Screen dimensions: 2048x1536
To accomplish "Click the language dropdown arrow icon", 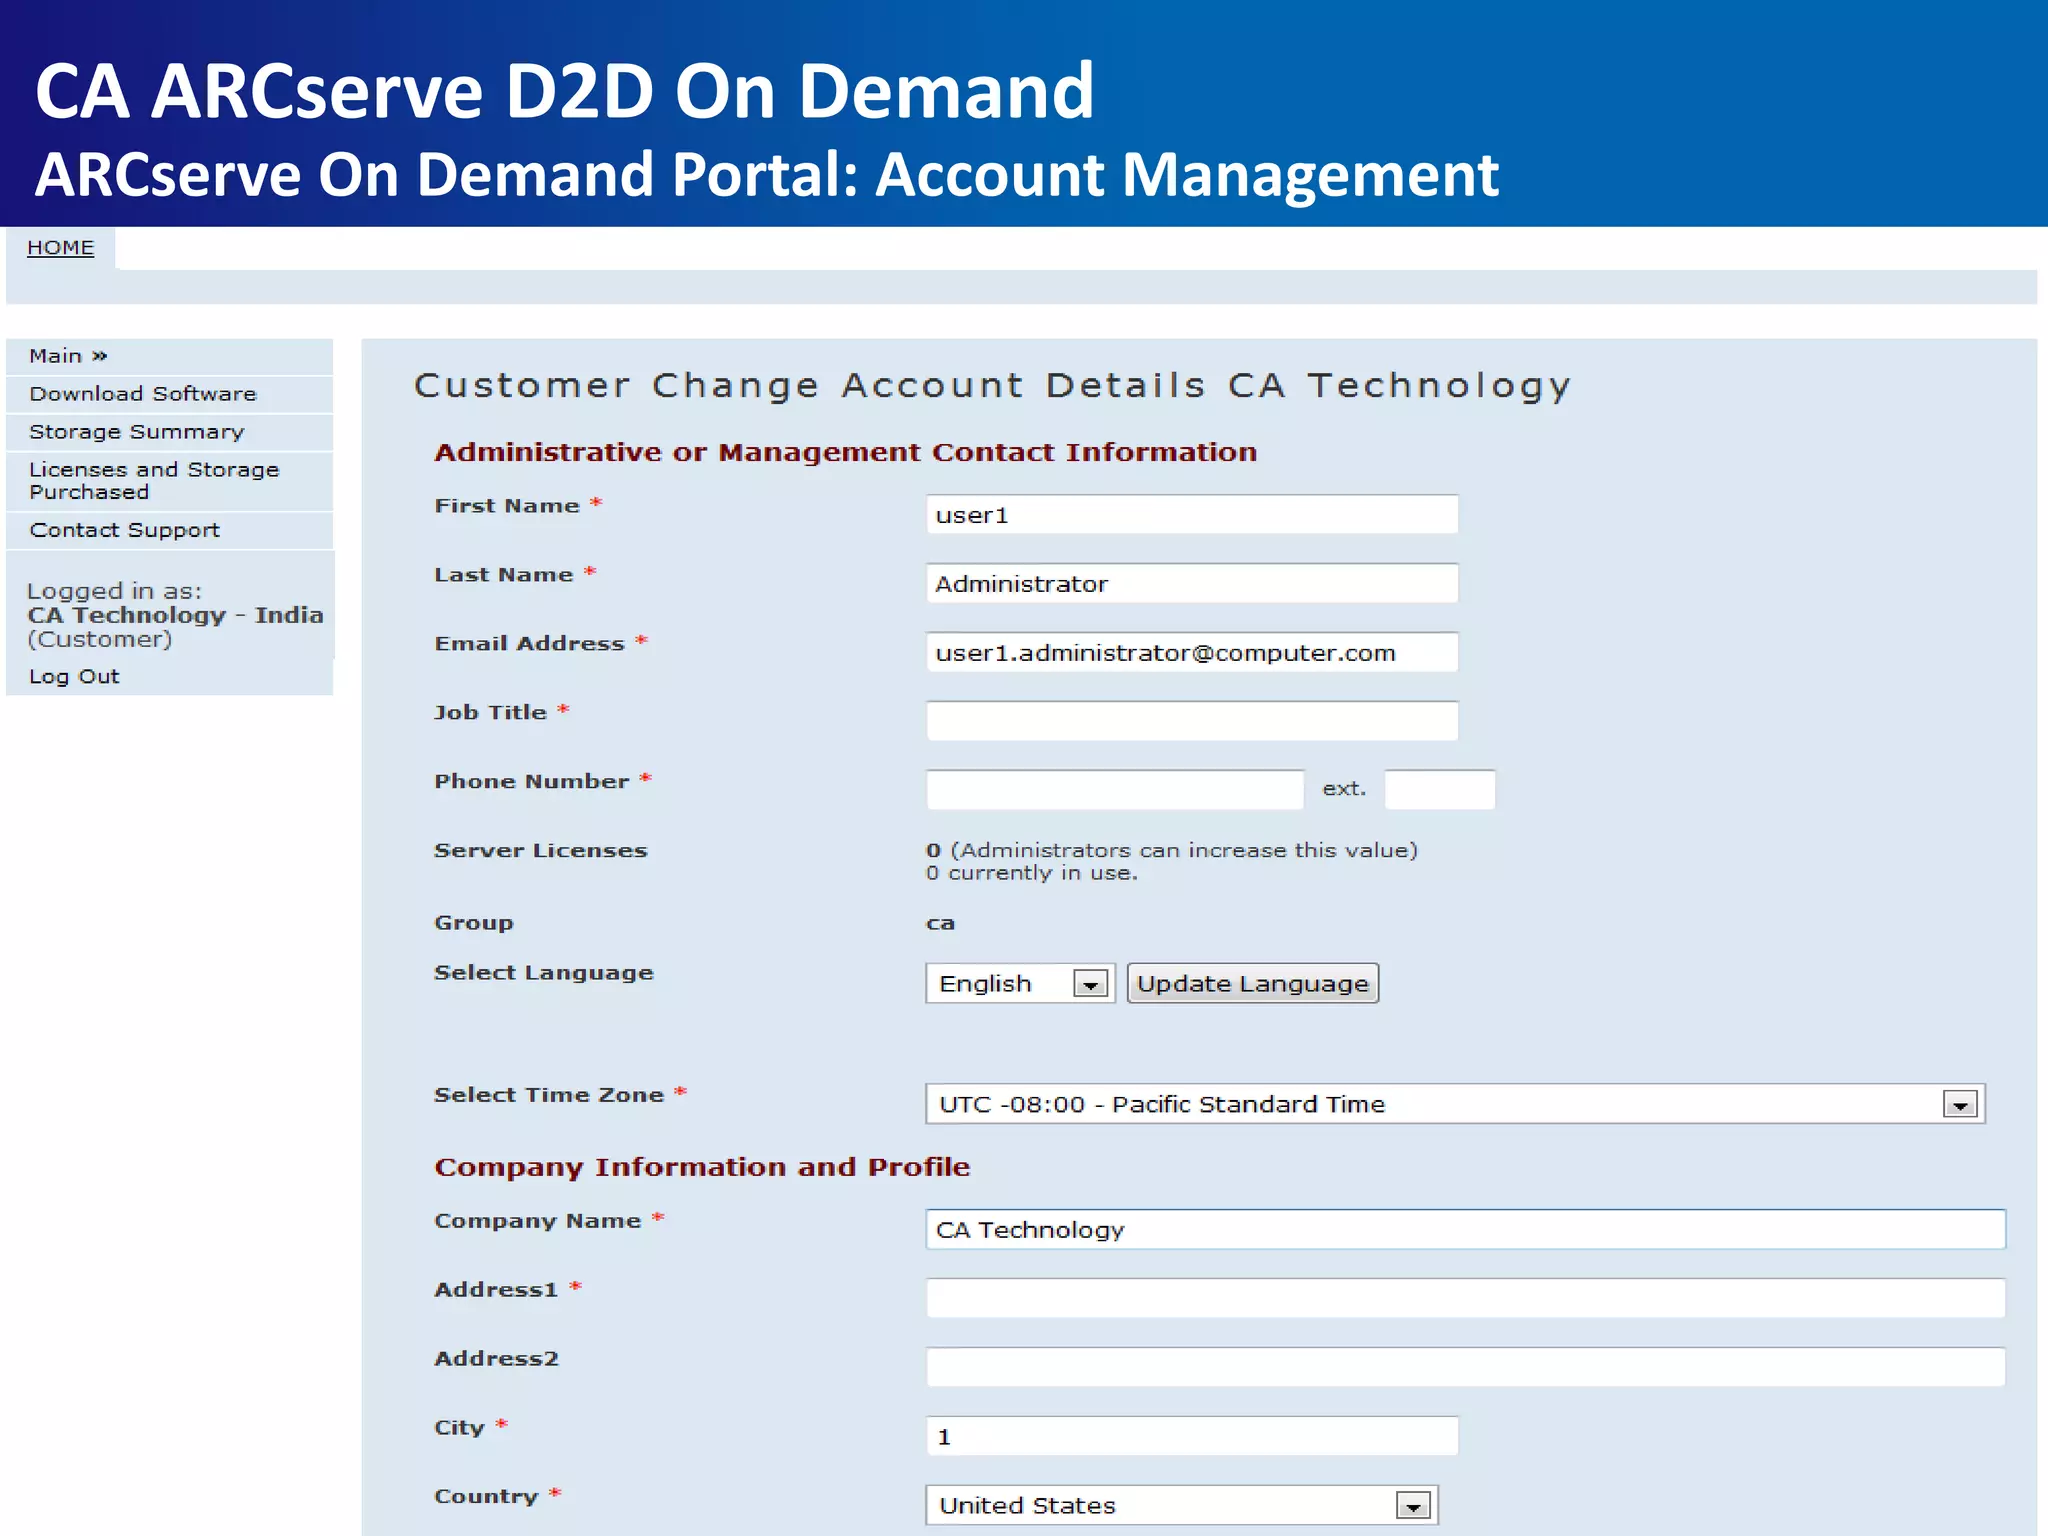I will coord(1090,984).
